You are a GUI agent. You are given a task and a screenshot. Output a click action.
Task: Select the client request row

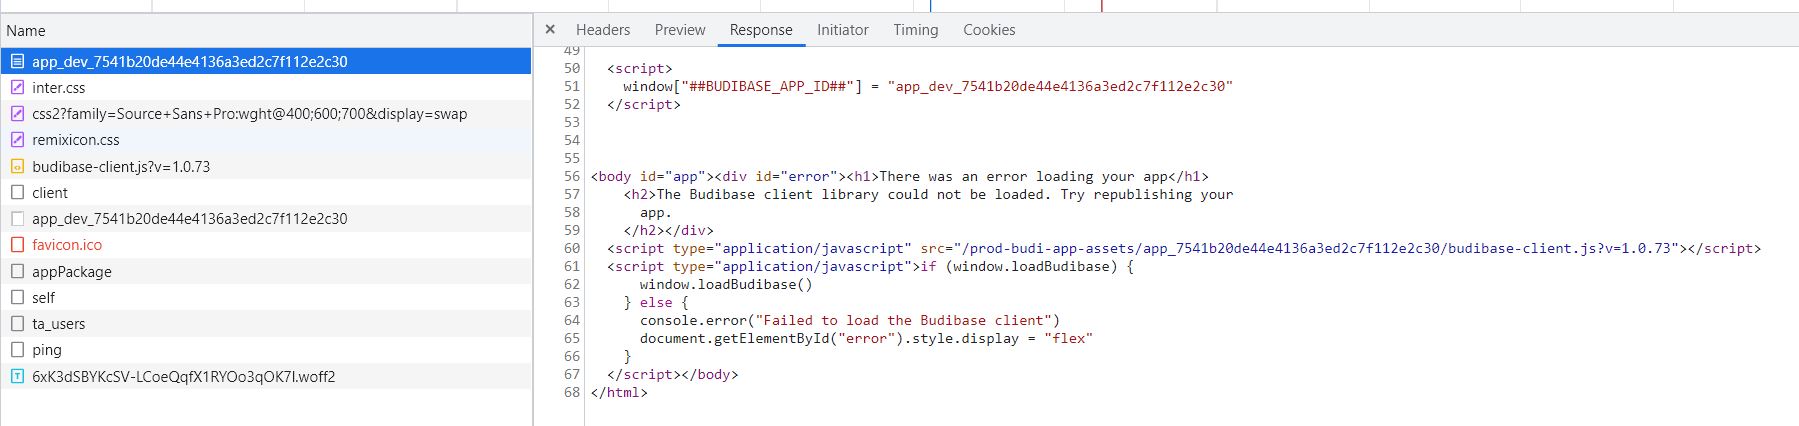(x=266, y=192)
